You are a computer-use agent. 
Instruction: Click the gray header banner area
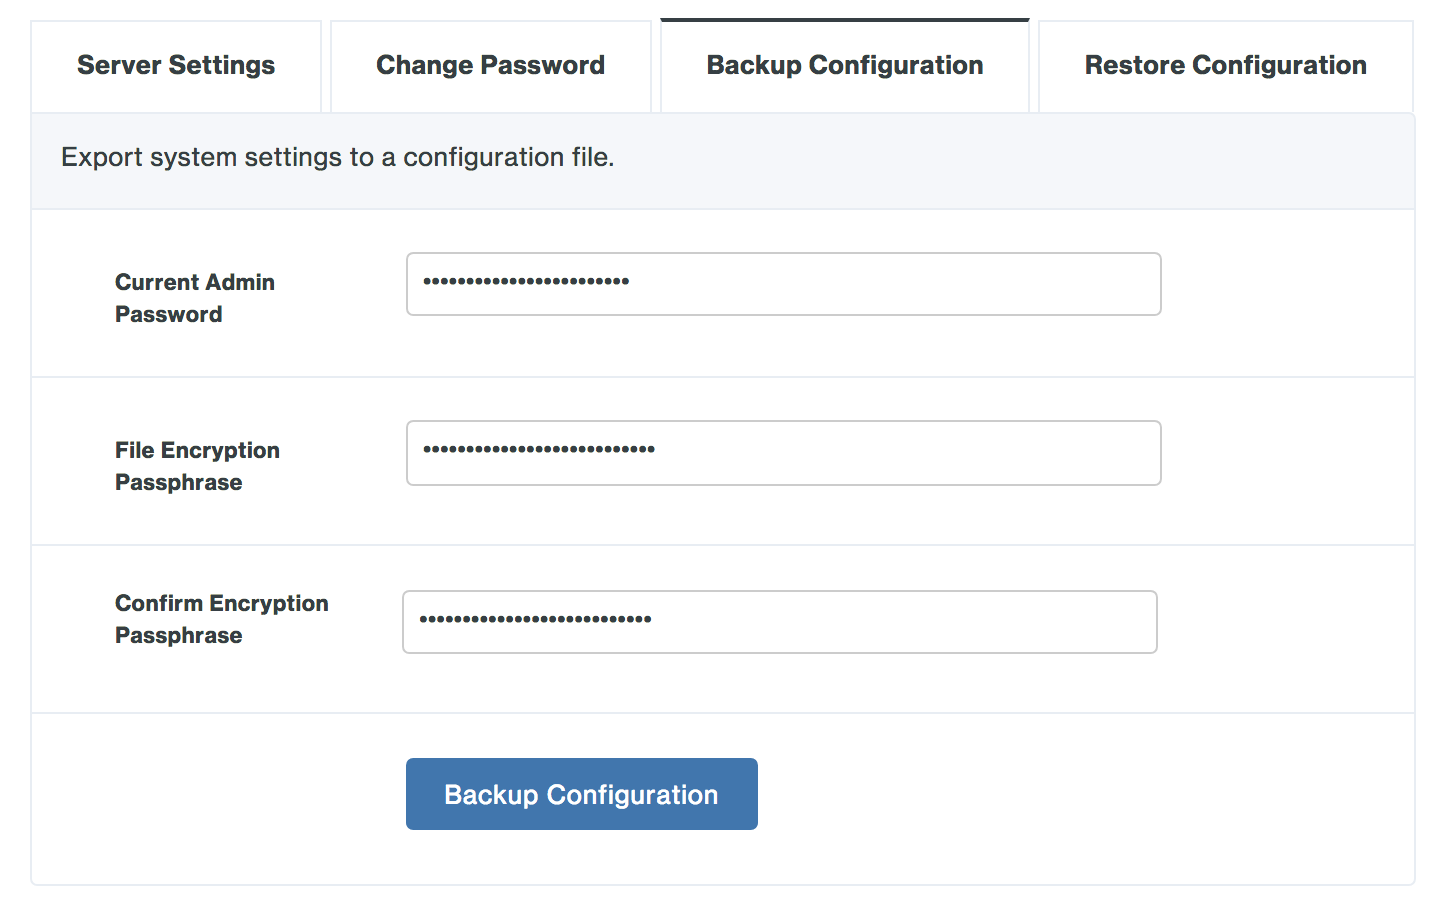coord(720,160)
